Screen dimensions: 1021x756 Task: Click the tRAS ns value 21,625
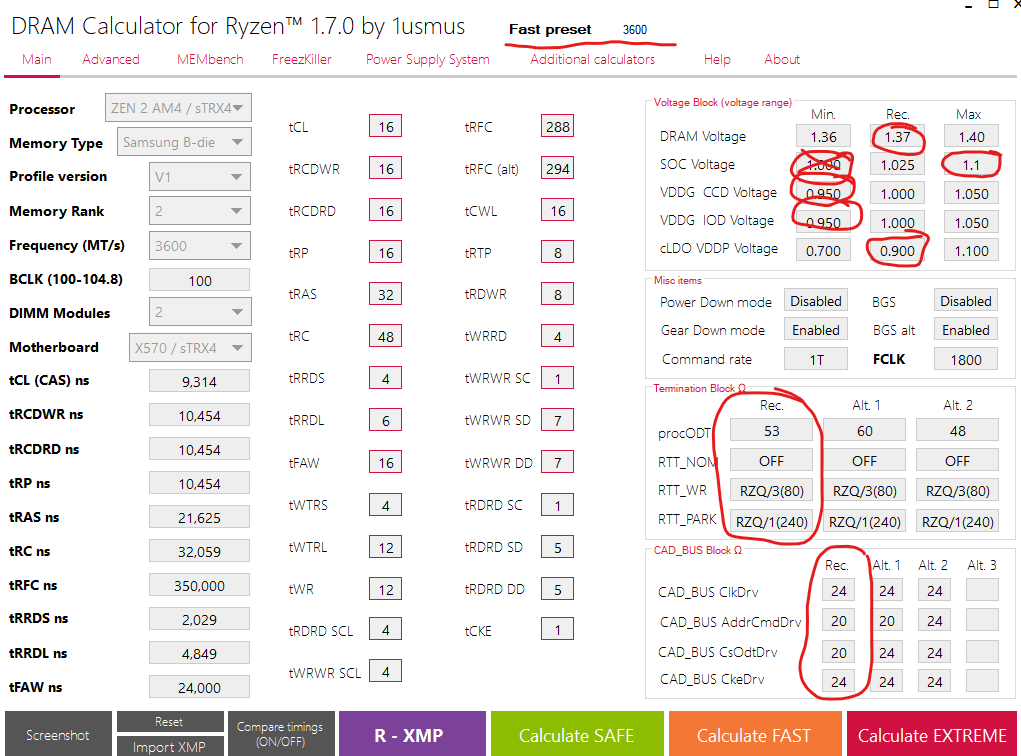click(x=199, y=517)
